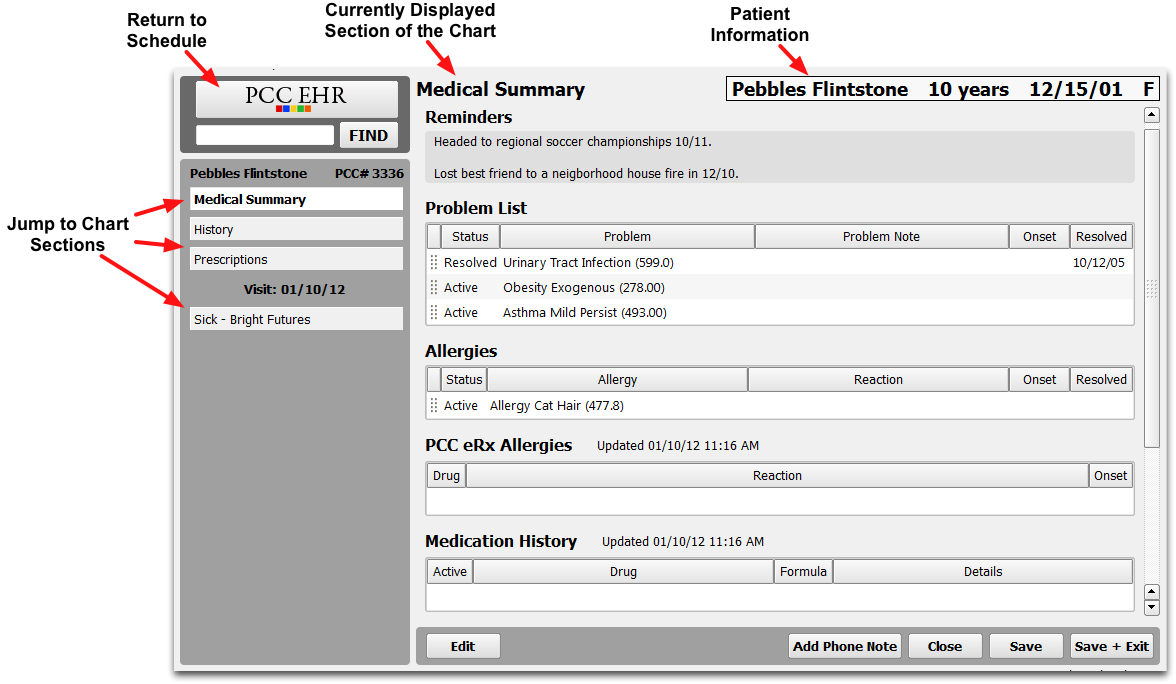
Task: Select drag handle beside Obesity Exogenous row
Action: (434, 287)
